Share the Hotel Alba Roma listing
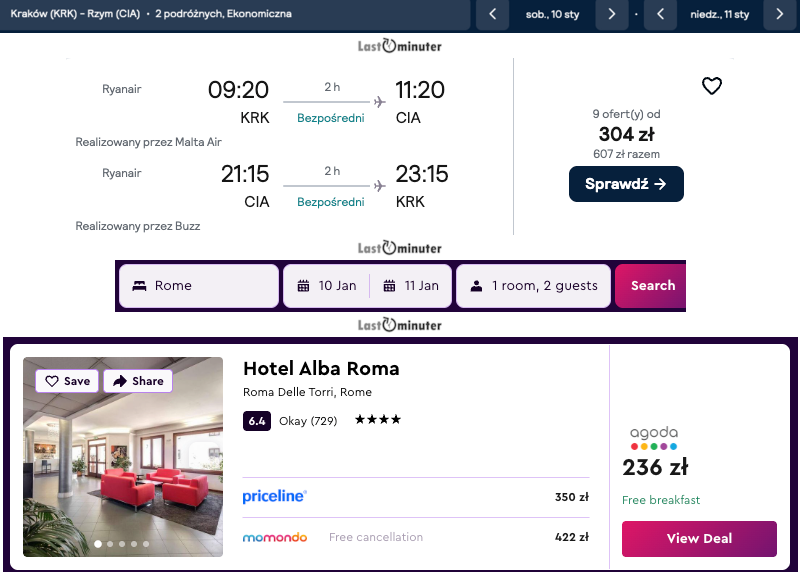 click(138, 381)
